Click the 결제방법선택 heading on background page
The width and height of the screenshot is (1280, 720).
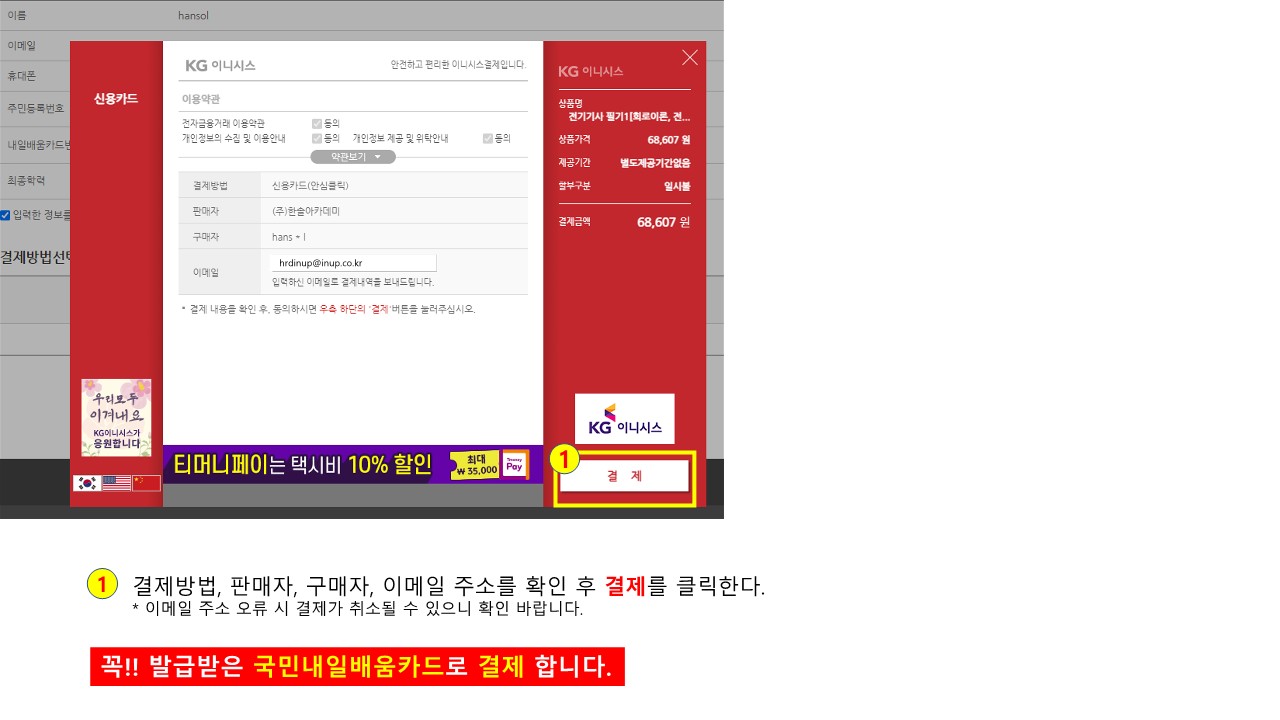(x=35, y=257)
